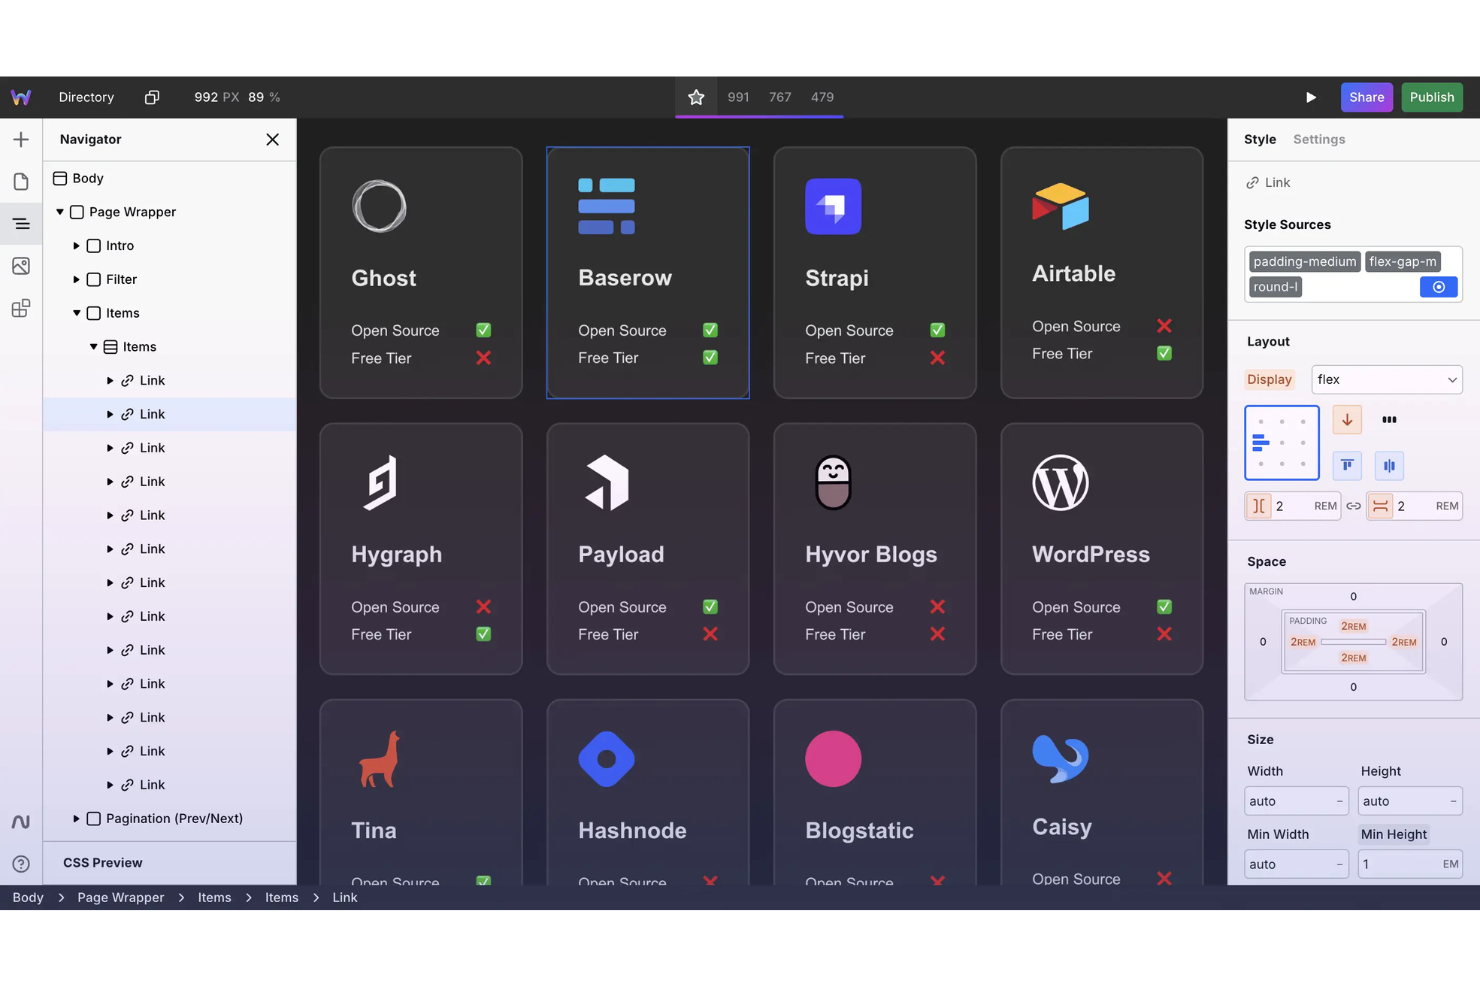Set flex direction with the down arrow icon
Viewport: 1480px width, 987px height.
pyautogui.click(x=1347, y=420)
